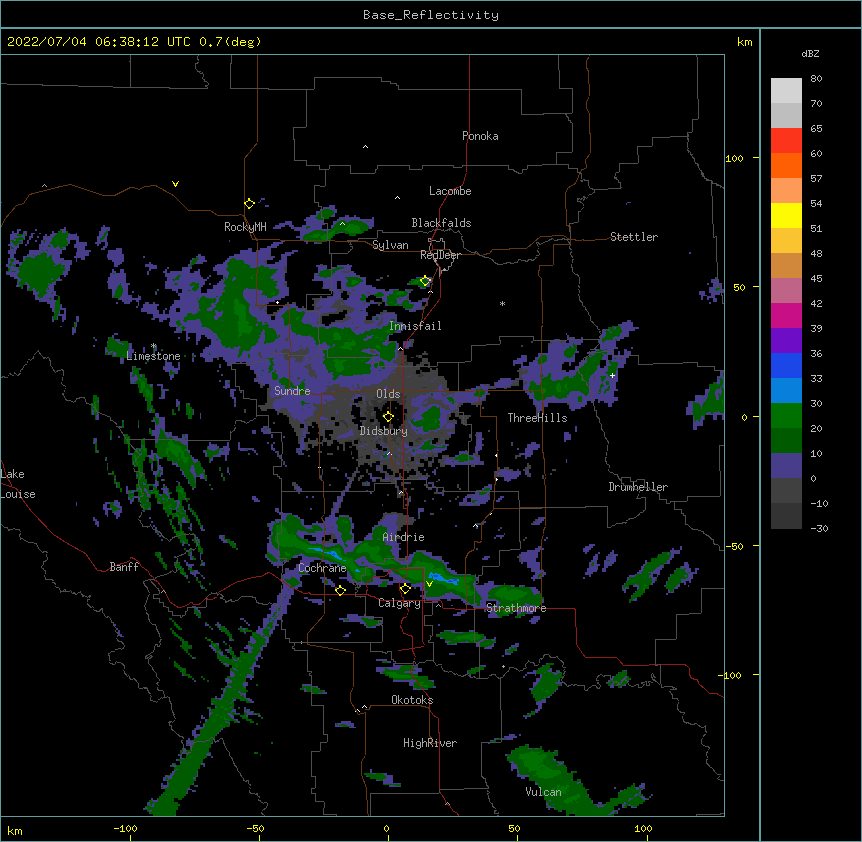Click the dBZ legend heading
The width and height of the screenshot is (862, 842).
[x=810, y=54]
